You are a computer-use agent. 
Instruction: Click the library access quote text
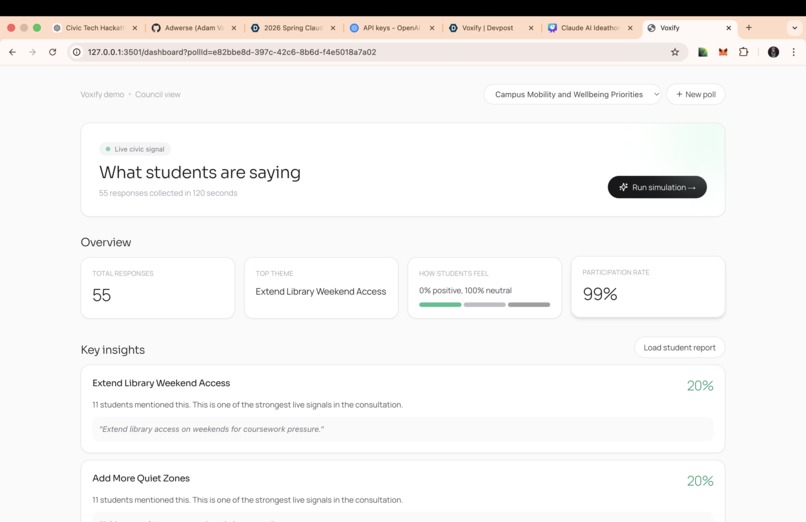[x=211, y=429]
